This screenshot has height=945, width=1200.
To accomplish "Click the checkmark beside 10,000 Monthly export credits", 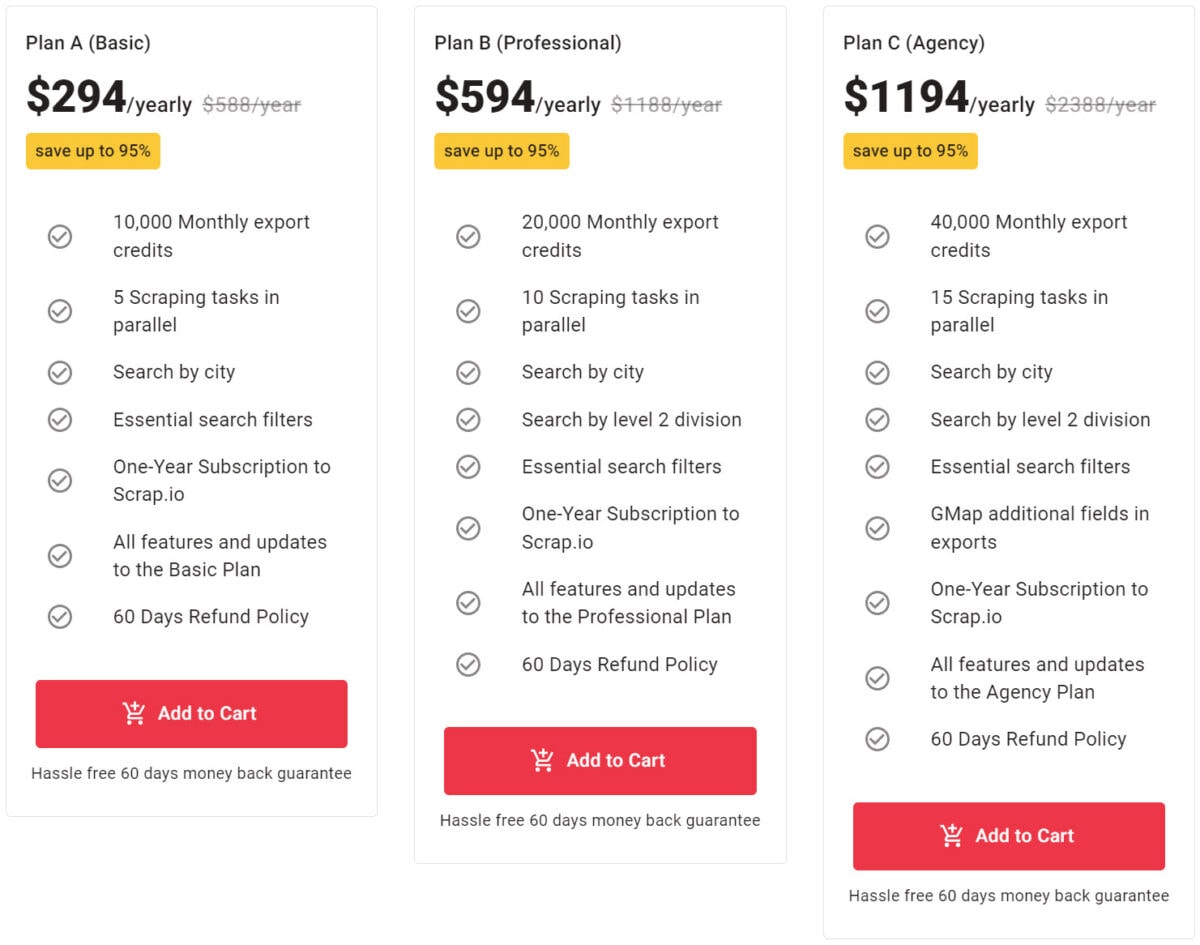I will pos(59,236).
